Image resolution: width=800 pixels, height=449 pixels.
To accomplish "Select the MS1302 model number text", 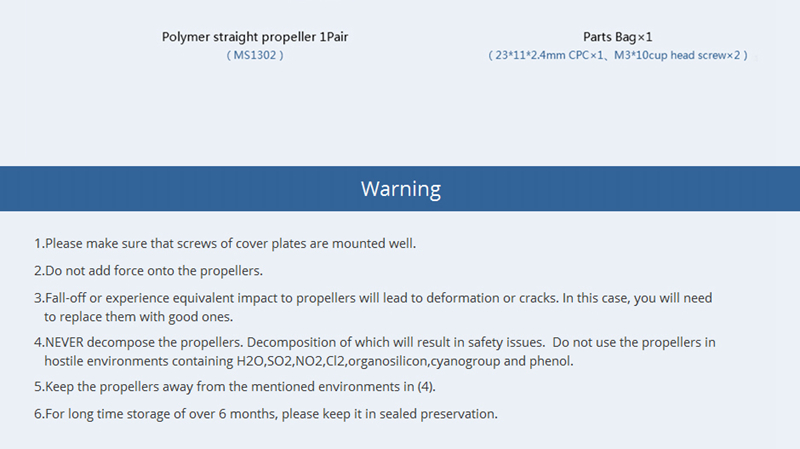I will (255, 56).
